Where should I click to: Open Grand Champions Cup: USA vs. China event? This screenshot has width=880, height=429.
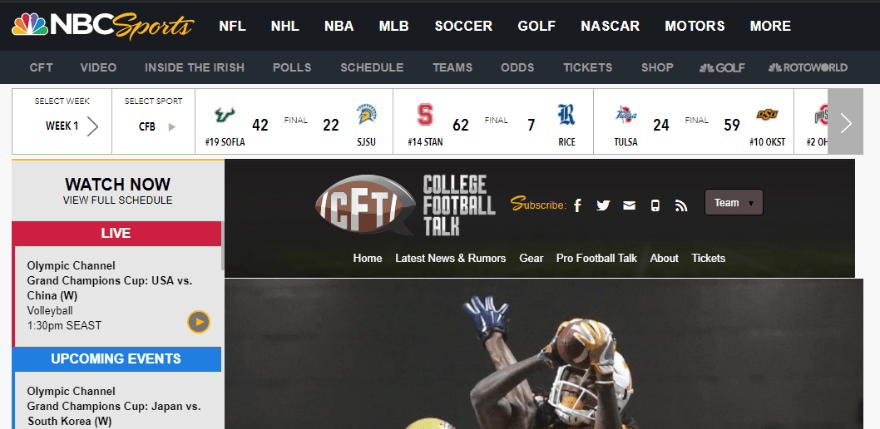click(x=109, y=288)
